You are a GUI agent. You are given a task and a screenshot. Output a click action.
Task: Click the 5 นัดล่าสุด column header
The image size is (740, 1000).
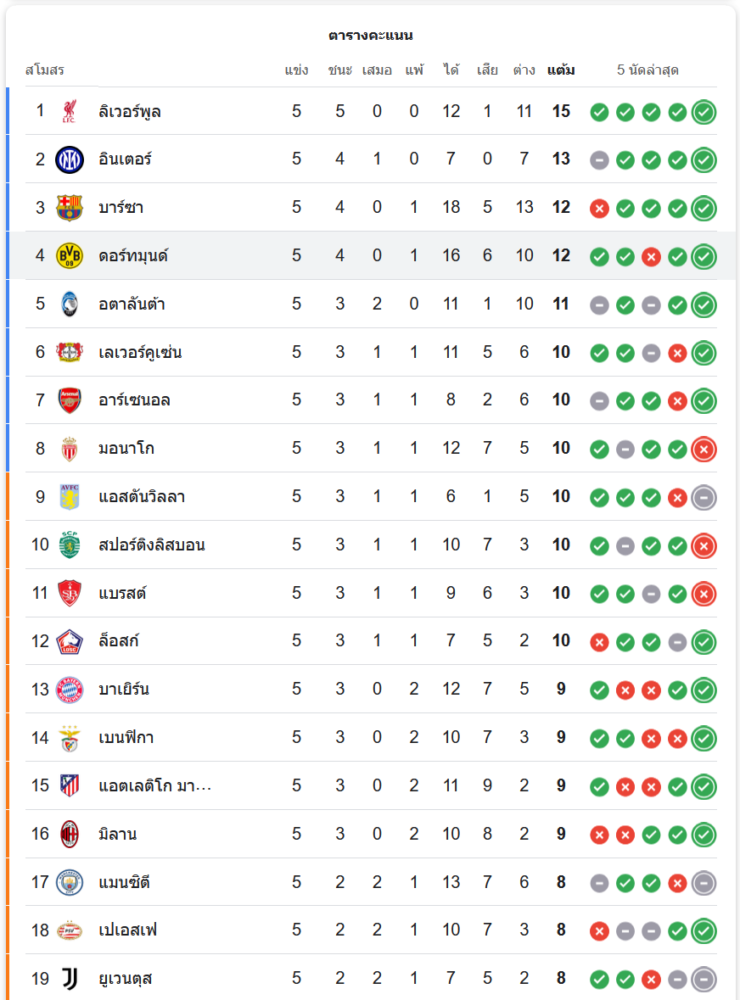click(x=648, y=70)
